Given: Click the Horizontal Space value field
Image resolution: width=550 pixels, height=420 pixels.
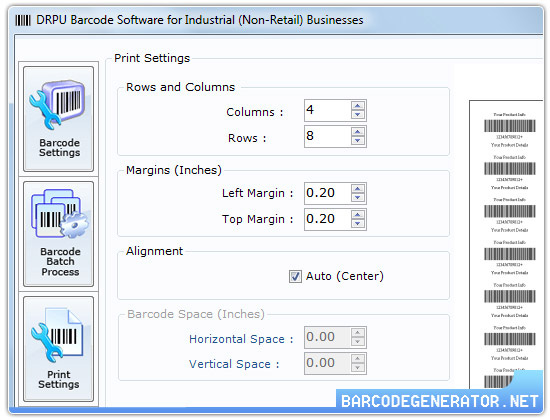Looking at the screenshot, I should (328, 337).
